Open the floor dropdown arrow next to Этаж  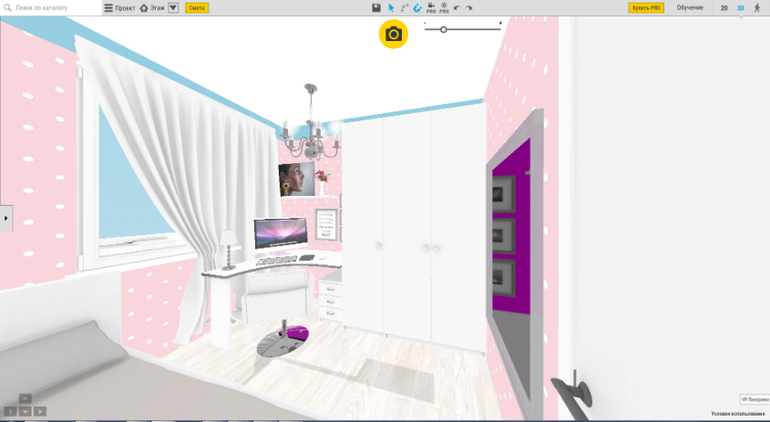tap(173, 8)
